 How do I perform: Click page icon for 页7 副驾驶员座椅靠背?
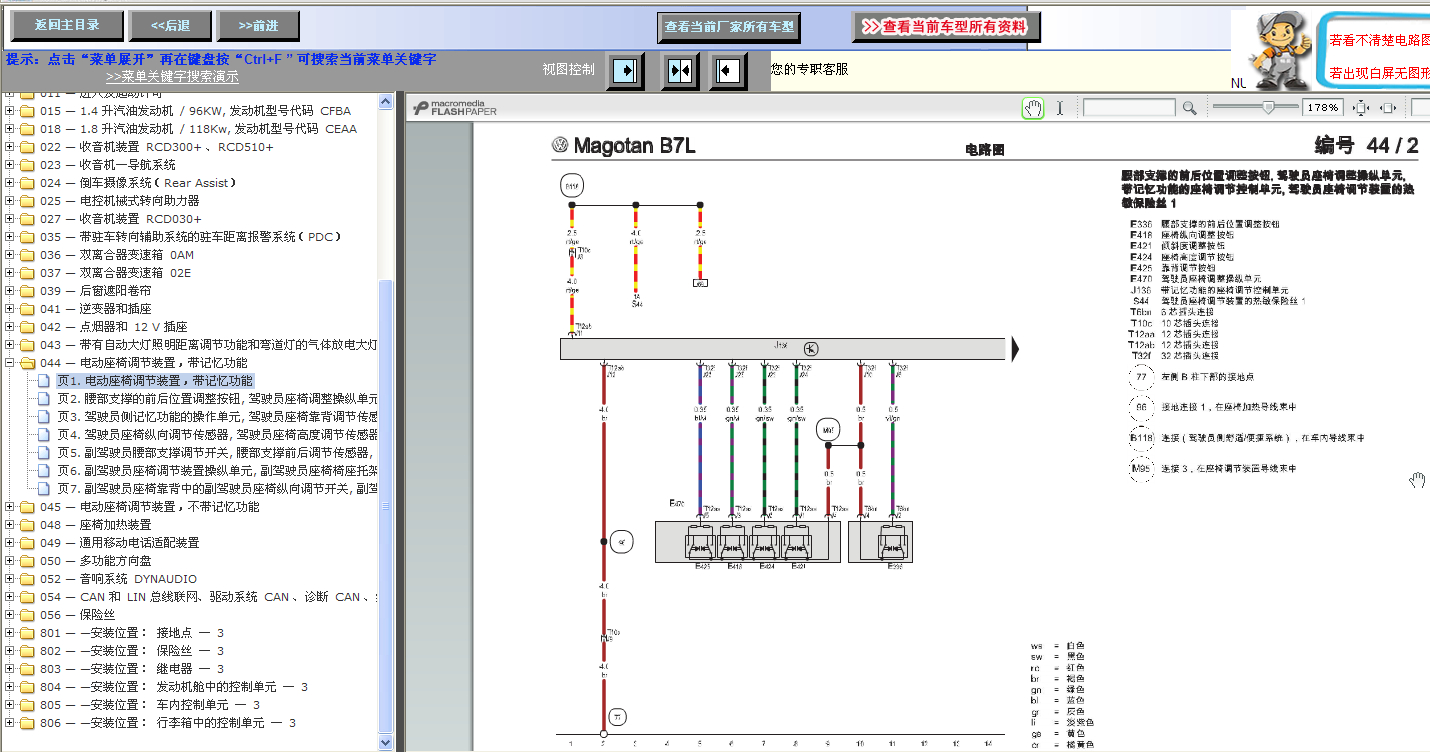tap(44, 489)
